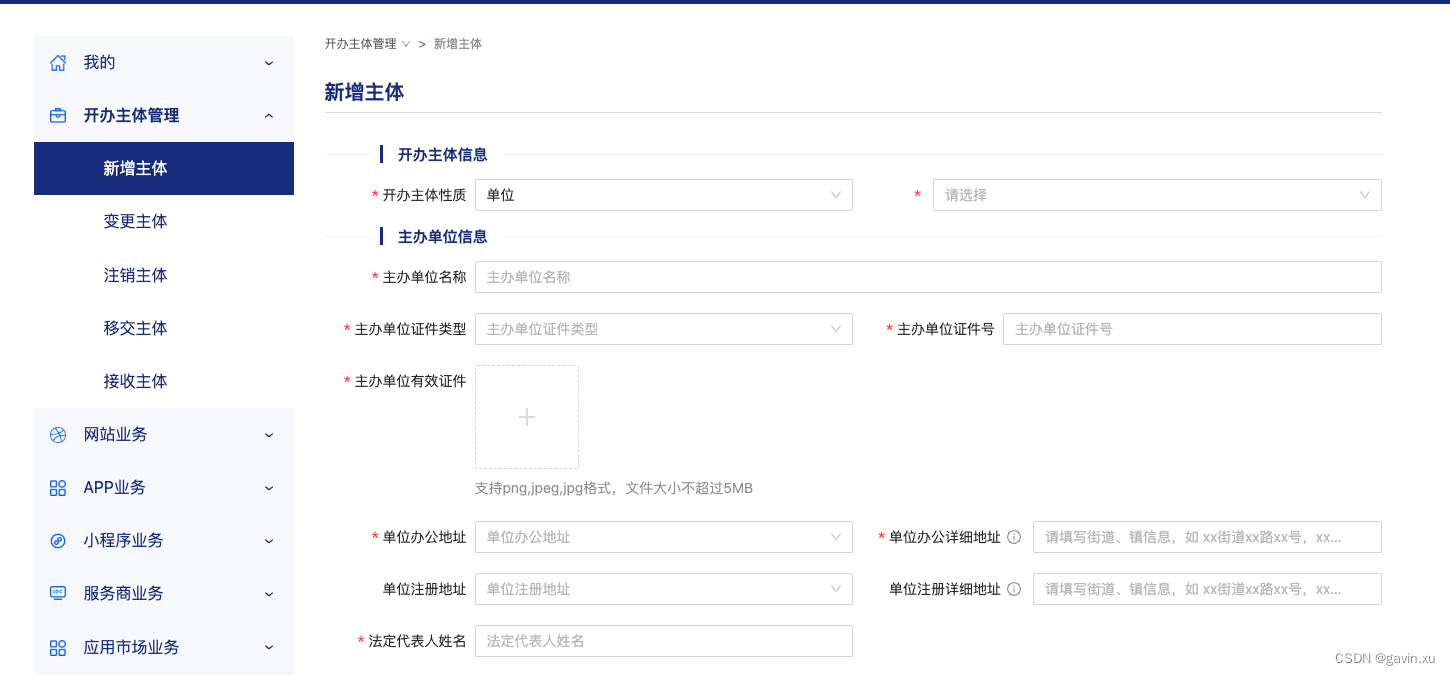Select 移交主体 in the sidebar
Image resolution: width=1450 pixels, height=675 pixels.
(x=164, y=328)
